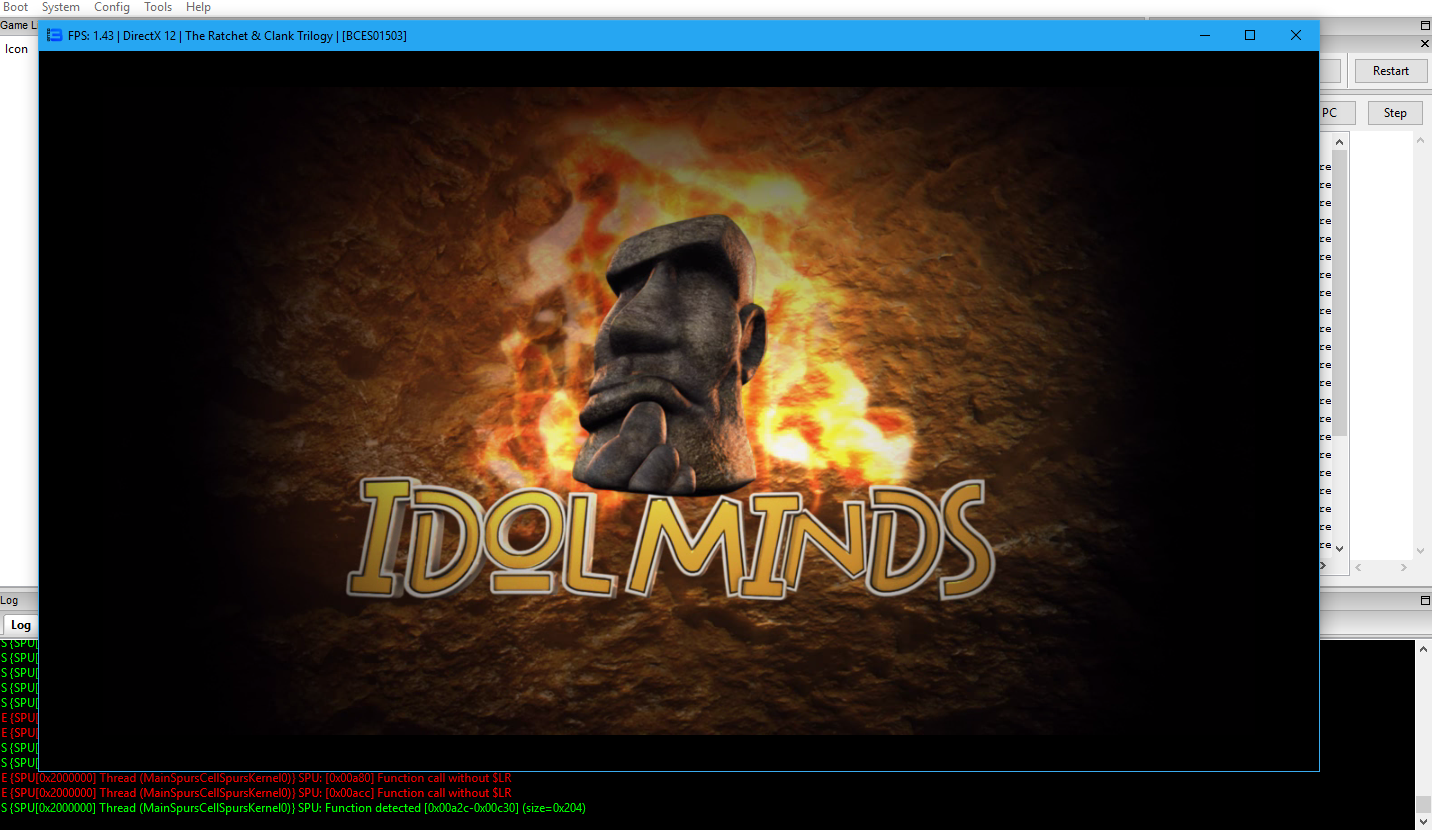Click the disassembly list scroll-up arrow

pos(1339,140)
